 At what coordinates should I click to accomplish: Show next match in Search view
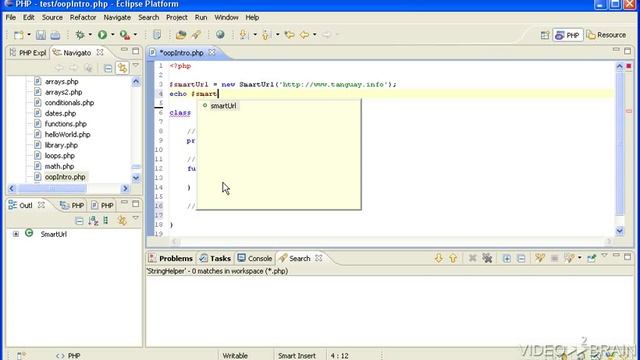coord(439,258)
